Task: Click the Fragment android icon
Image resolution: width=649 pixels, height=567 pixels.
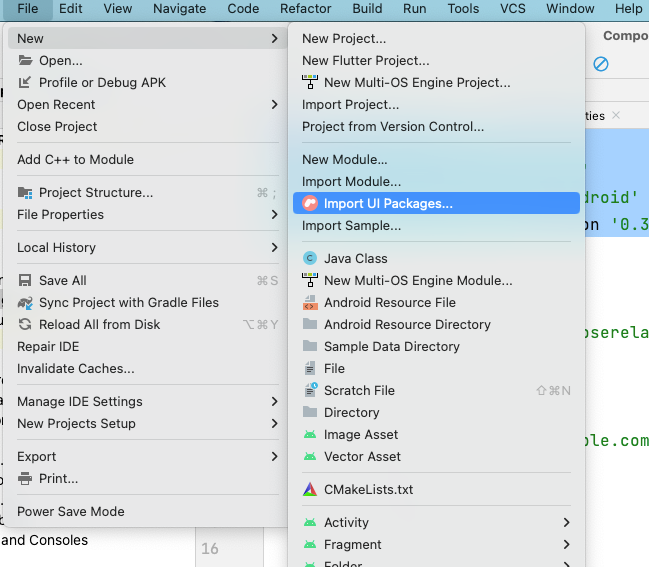Action: [x=310, y=544]
